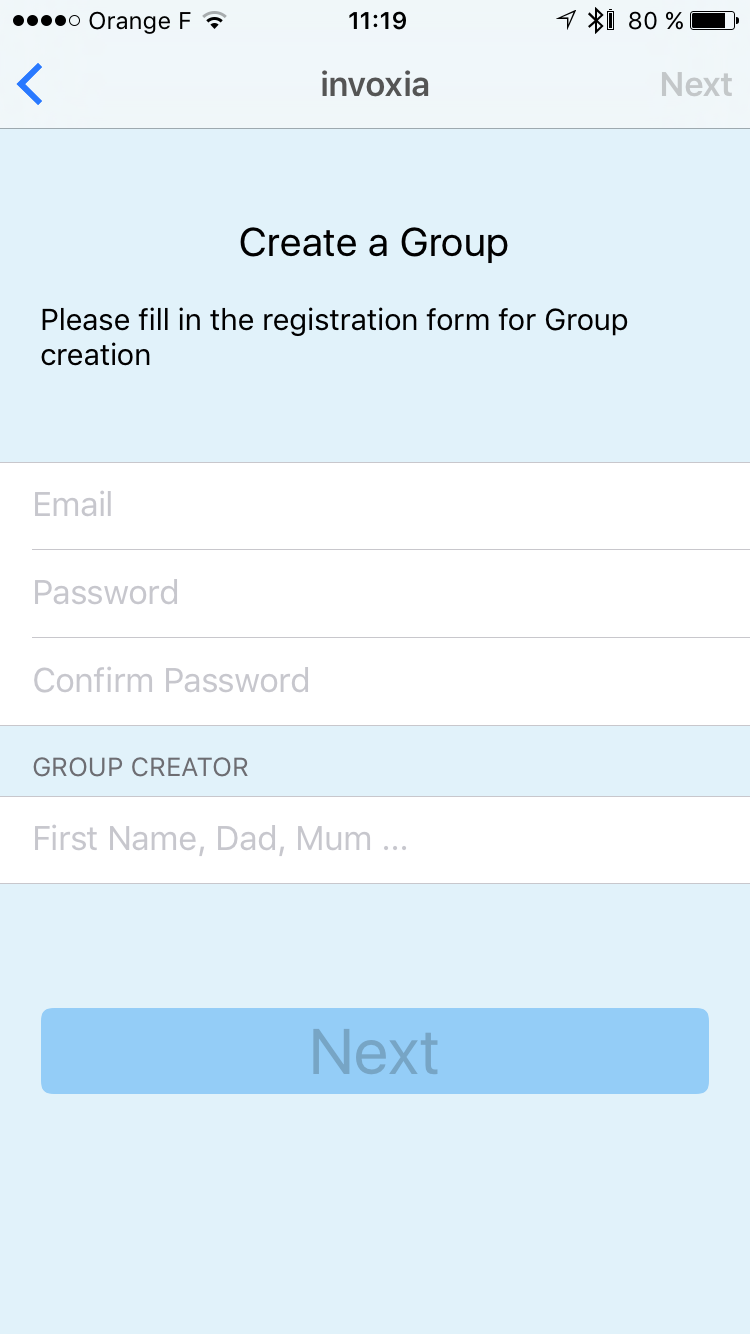Screen dimensions: 750x1334
Task: Tap the phone battery icon
Action: [x=713, y=21]
